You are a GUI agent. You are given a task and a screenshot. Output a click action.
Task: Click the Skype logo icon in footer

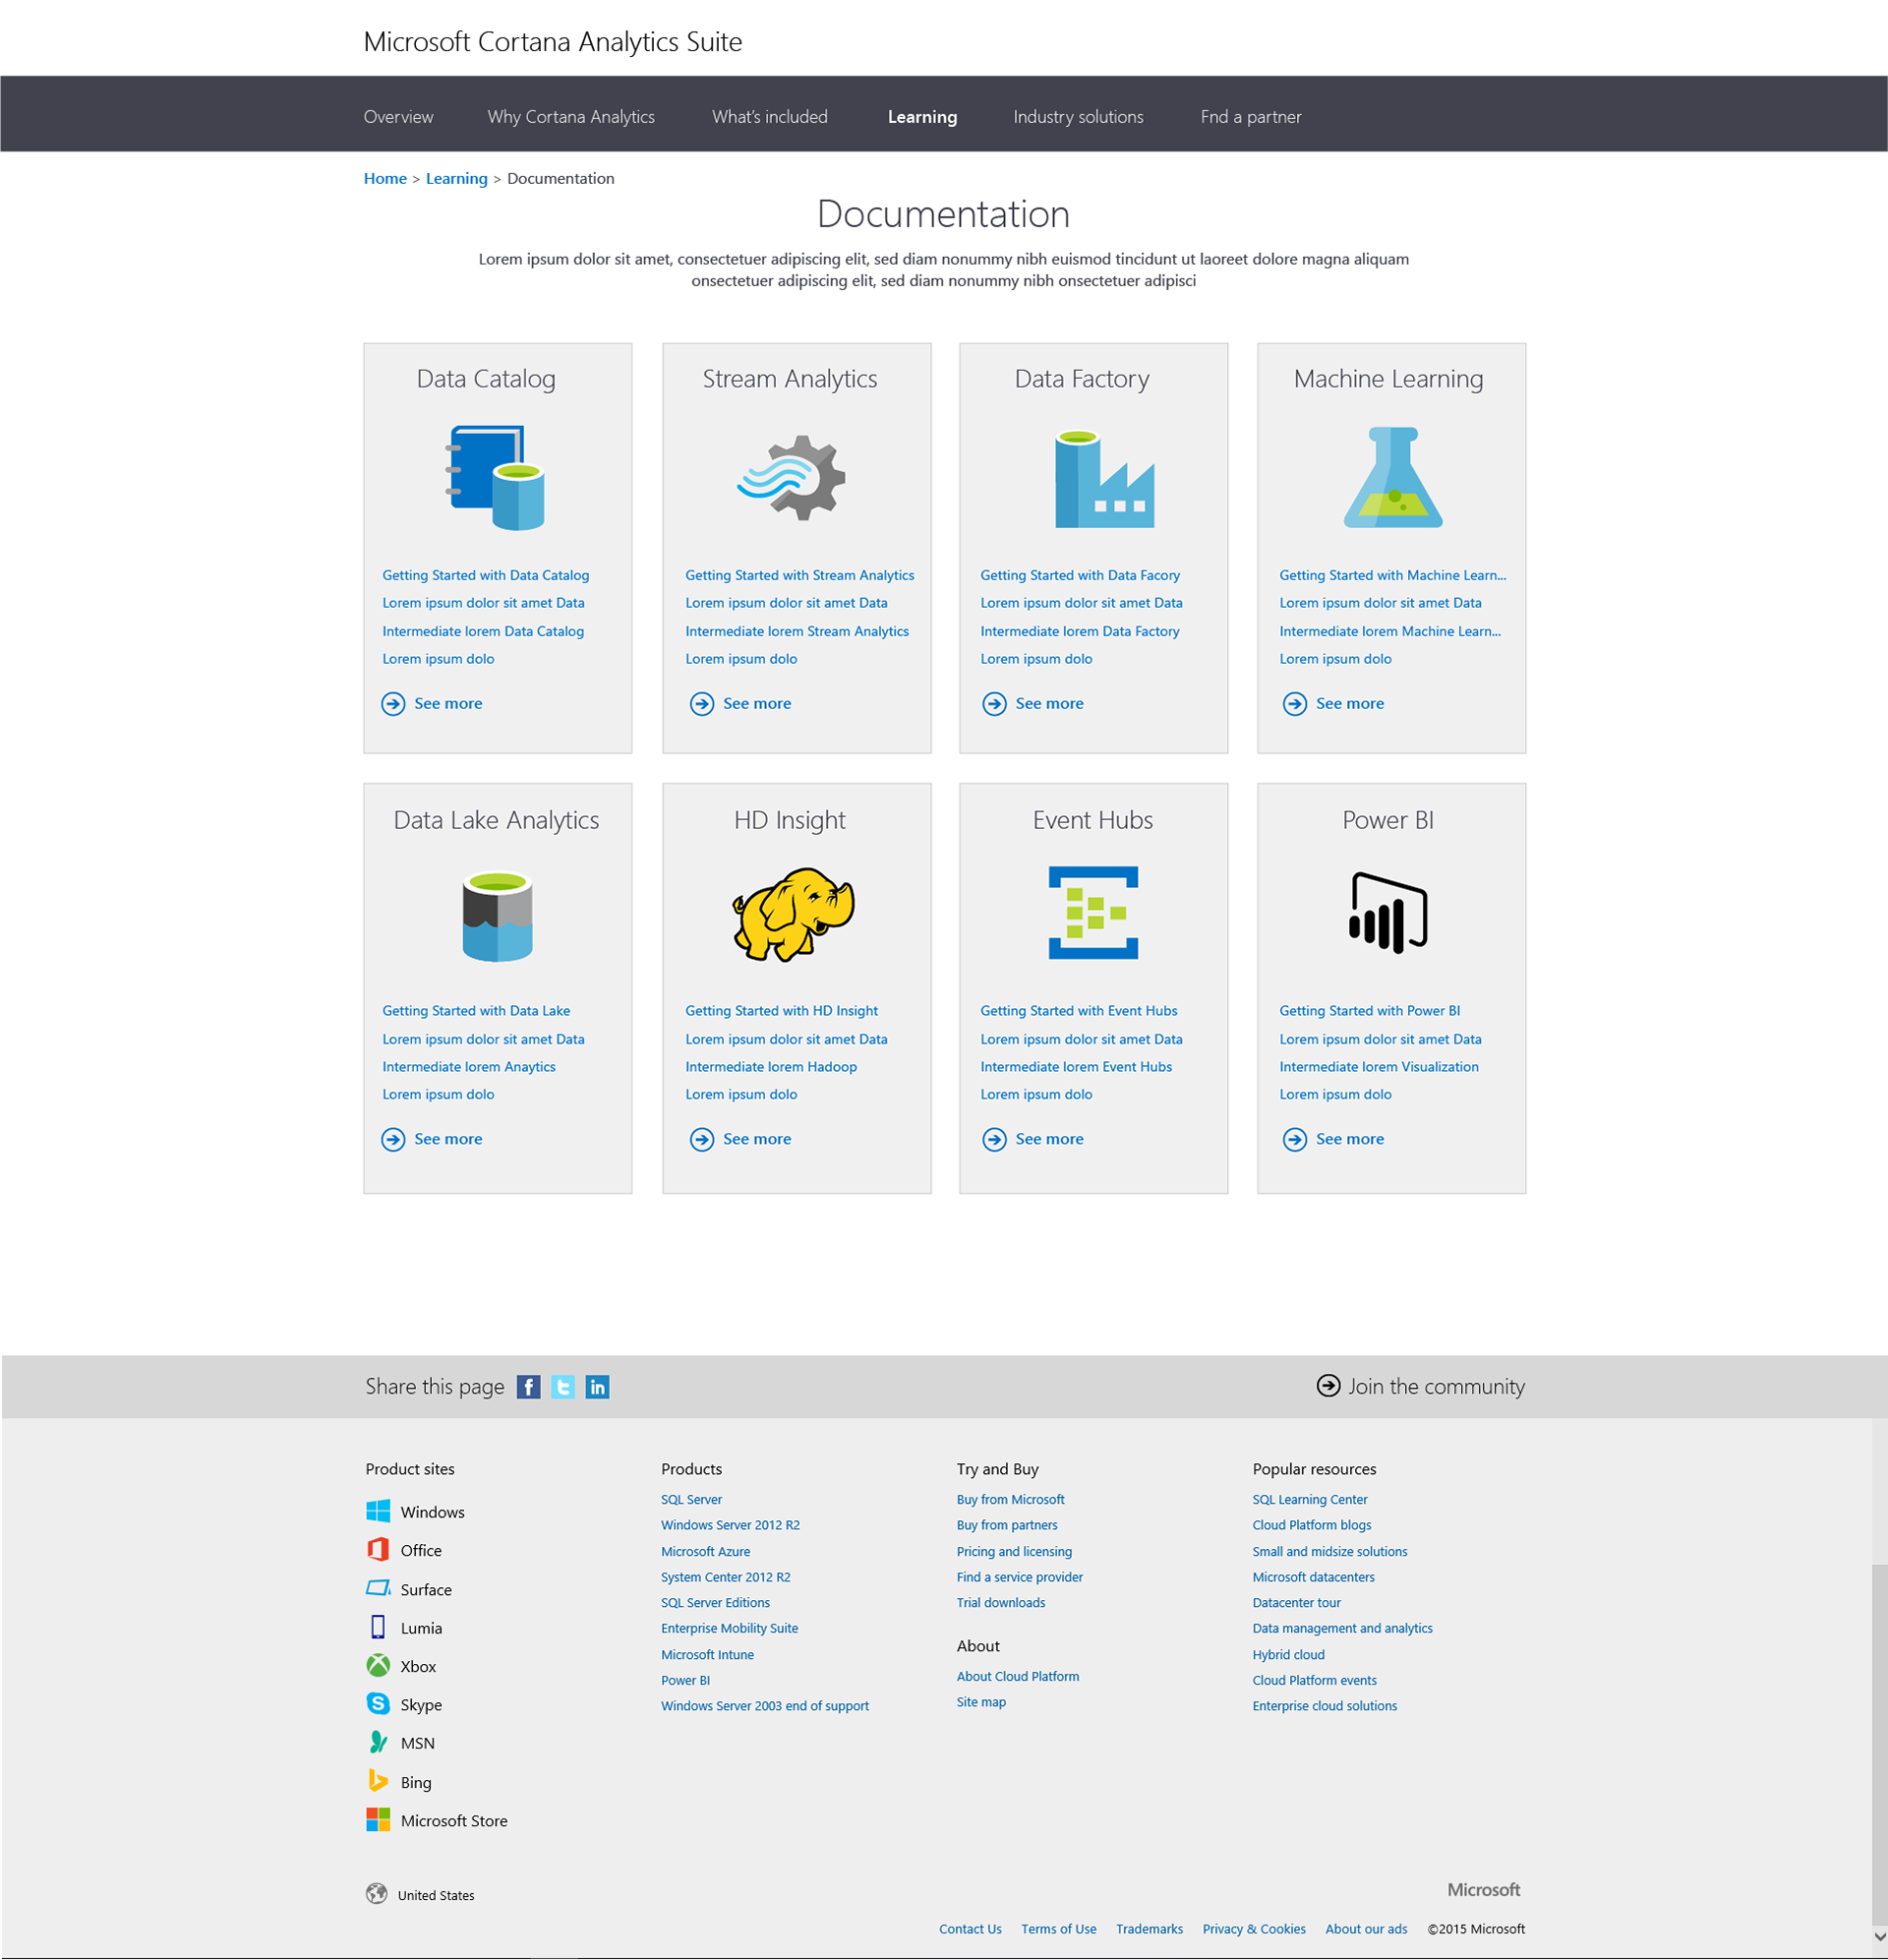coord(378,1704)
